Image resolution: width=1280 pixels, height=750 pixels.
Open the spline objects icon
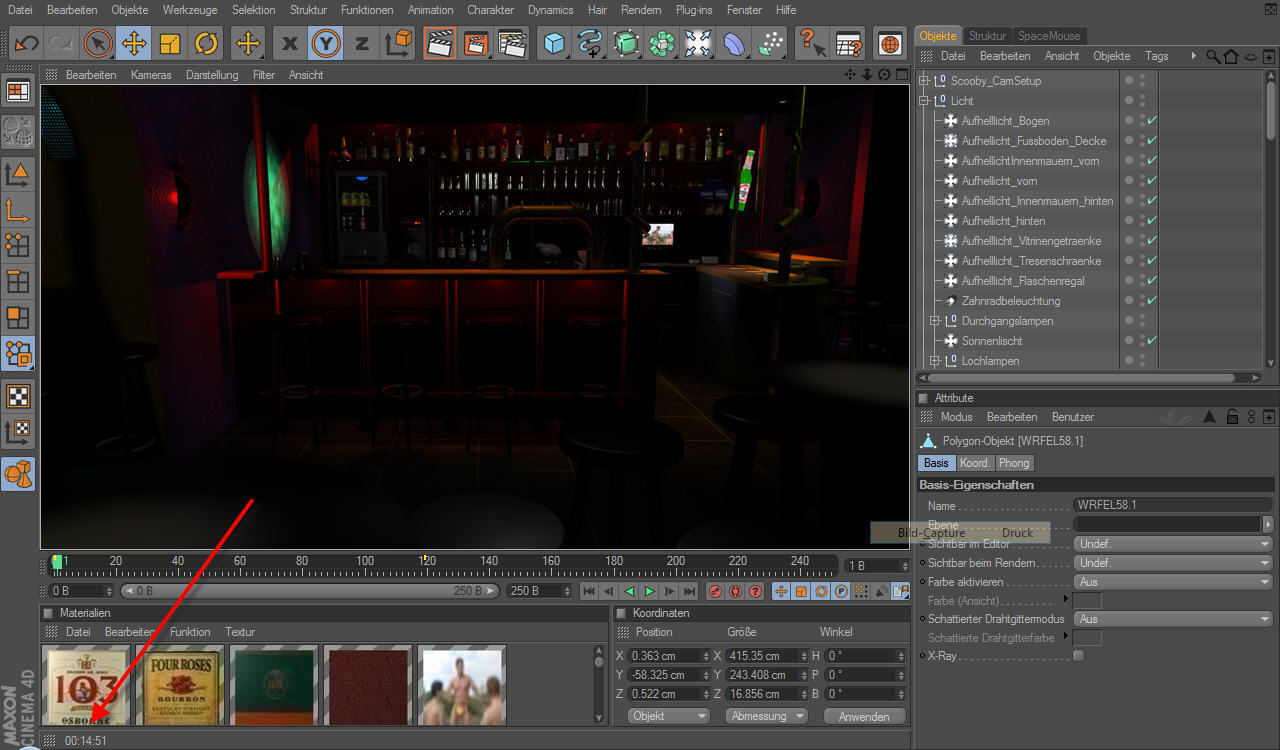tap(590, 43)
